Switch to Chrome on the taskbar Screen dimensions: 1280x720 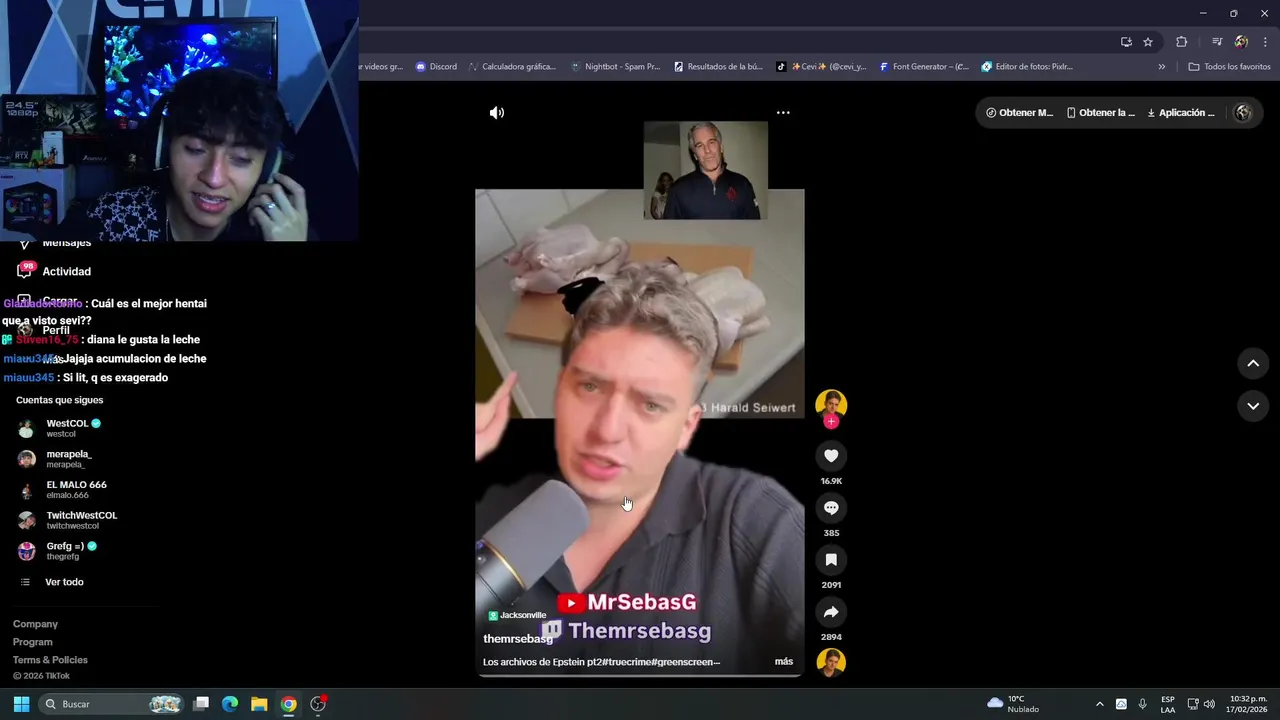pyautogui.click(x=288, y=704)
